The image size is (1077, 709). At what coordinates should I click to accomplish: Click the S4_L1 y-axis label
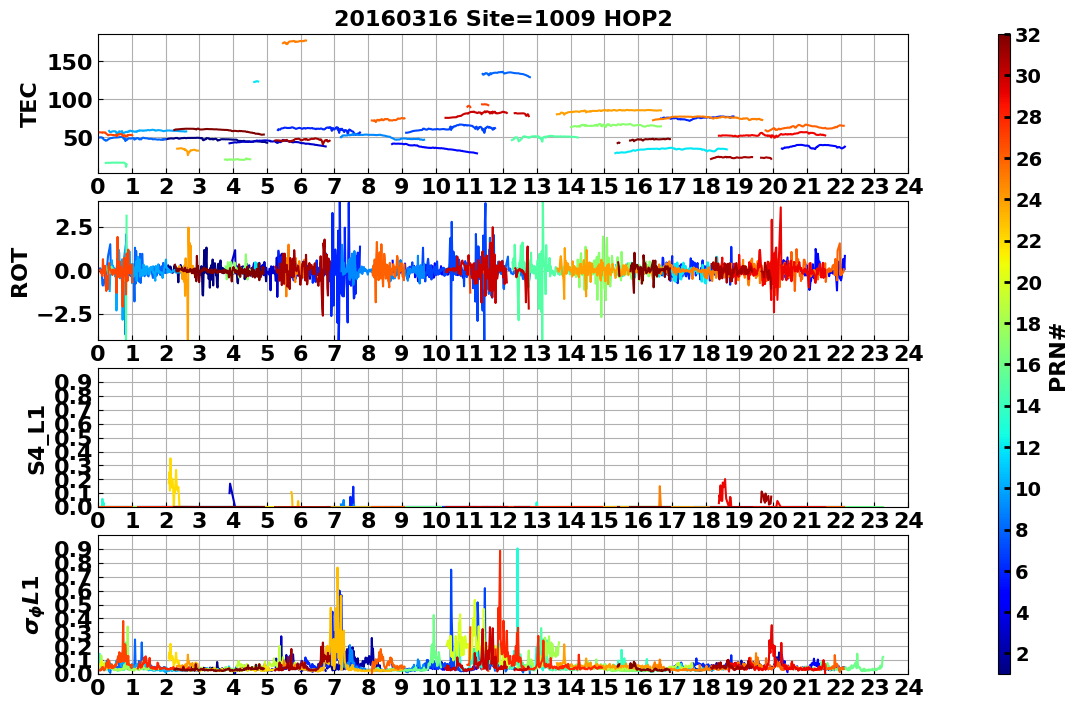(x=36, y=440)
